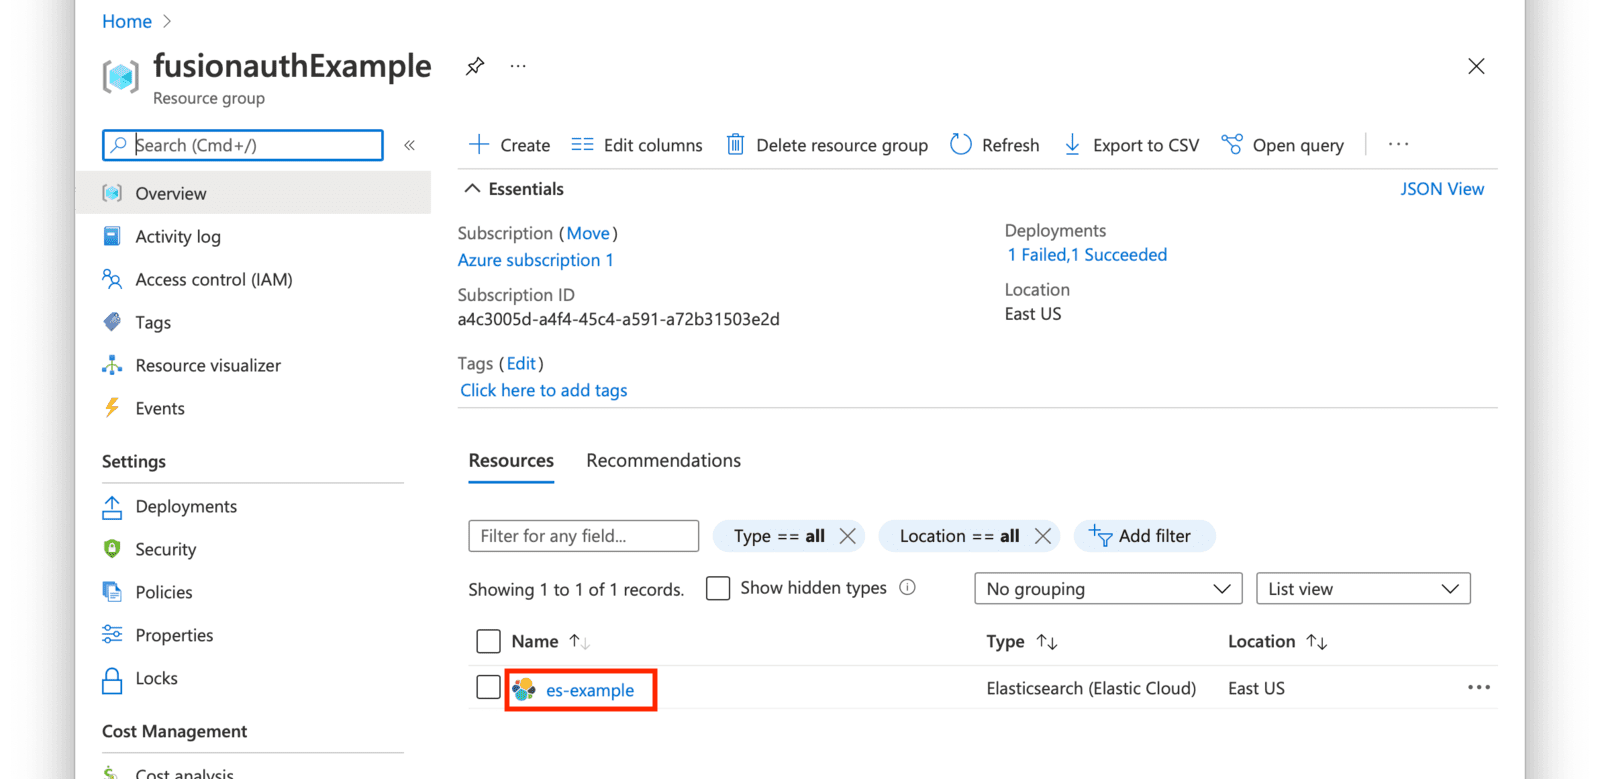The height and width of the screenshot is (779, 1600).
Task: Tick the select-all checkbox by Name
Action: click(x=488, y=641)
